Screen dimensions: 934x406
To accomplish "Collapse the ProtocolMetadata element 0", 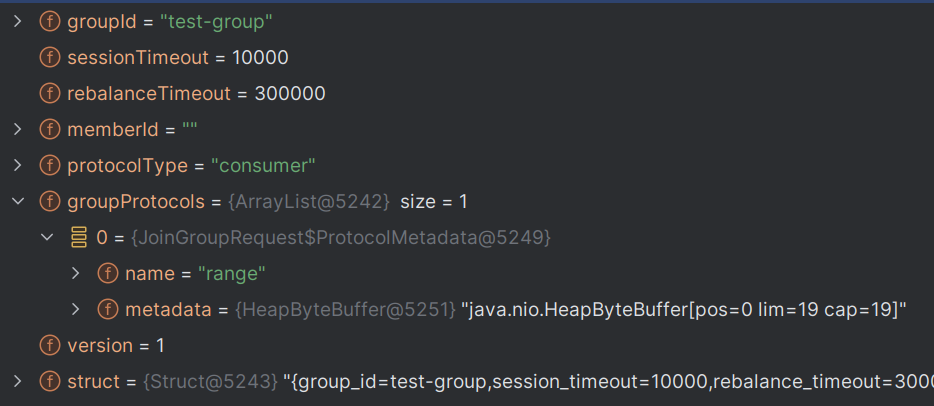I will pyautogui.click(x=46, y=238).
